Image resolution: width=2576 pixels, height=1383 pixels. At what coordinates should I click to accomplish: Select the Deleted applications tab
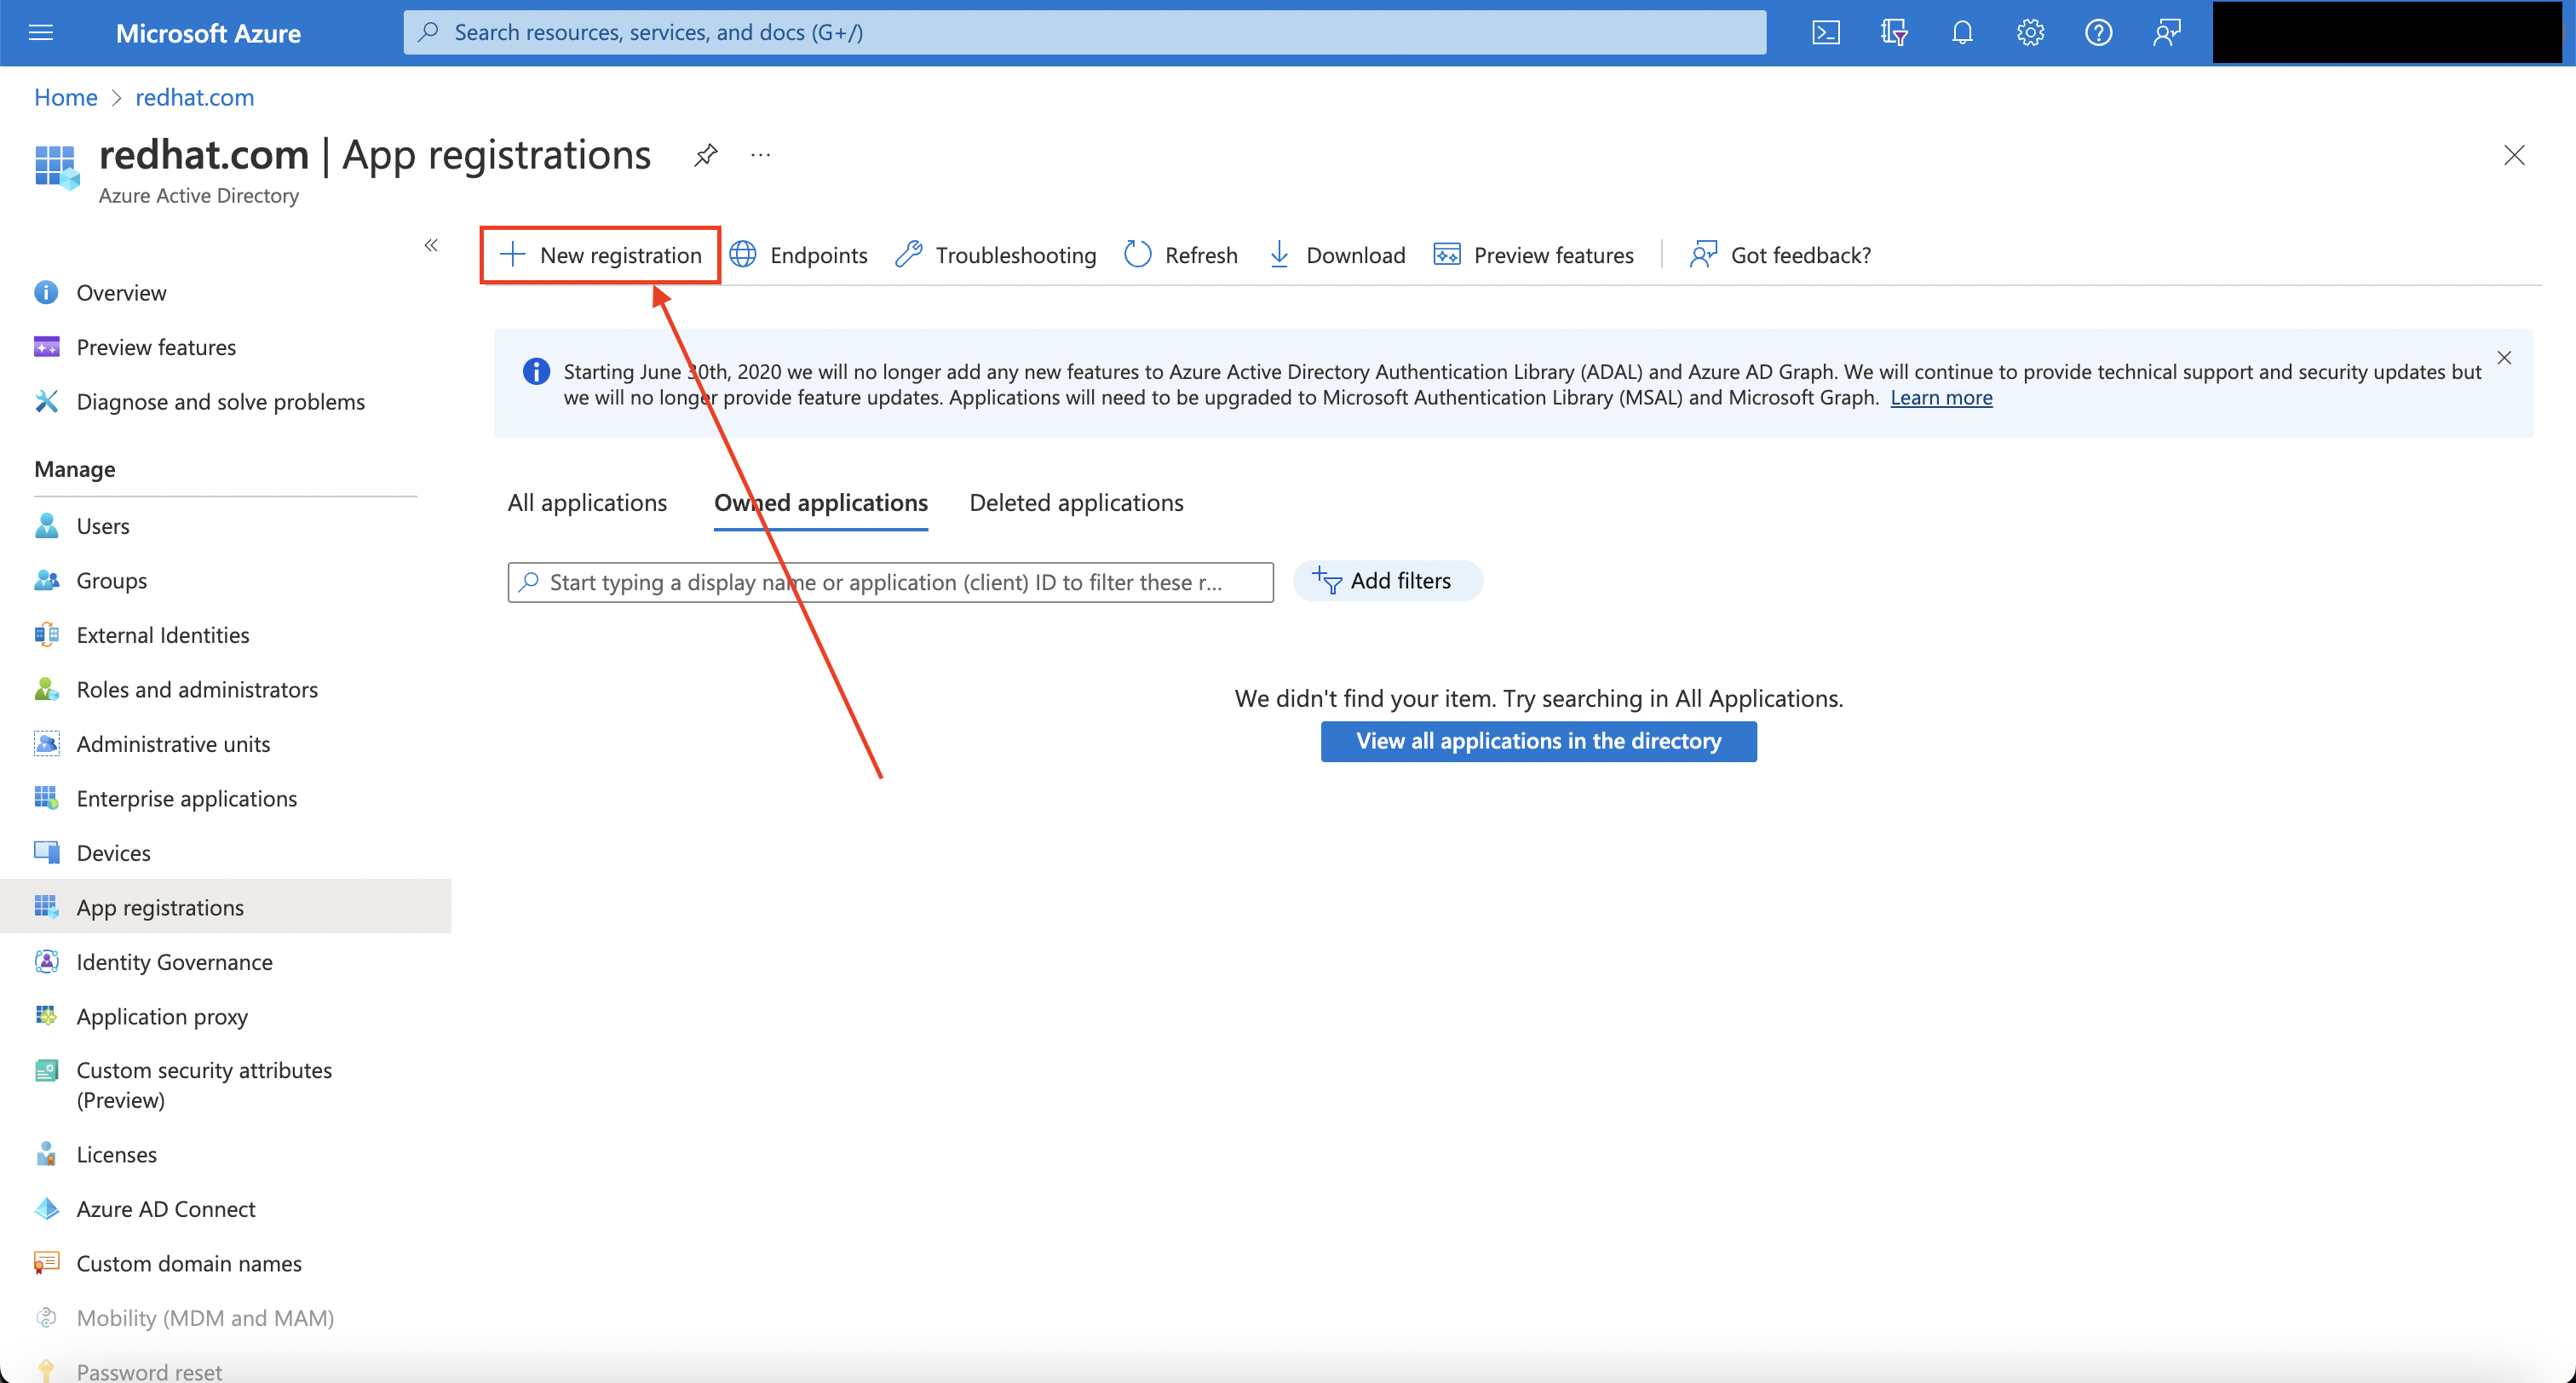1077,502
